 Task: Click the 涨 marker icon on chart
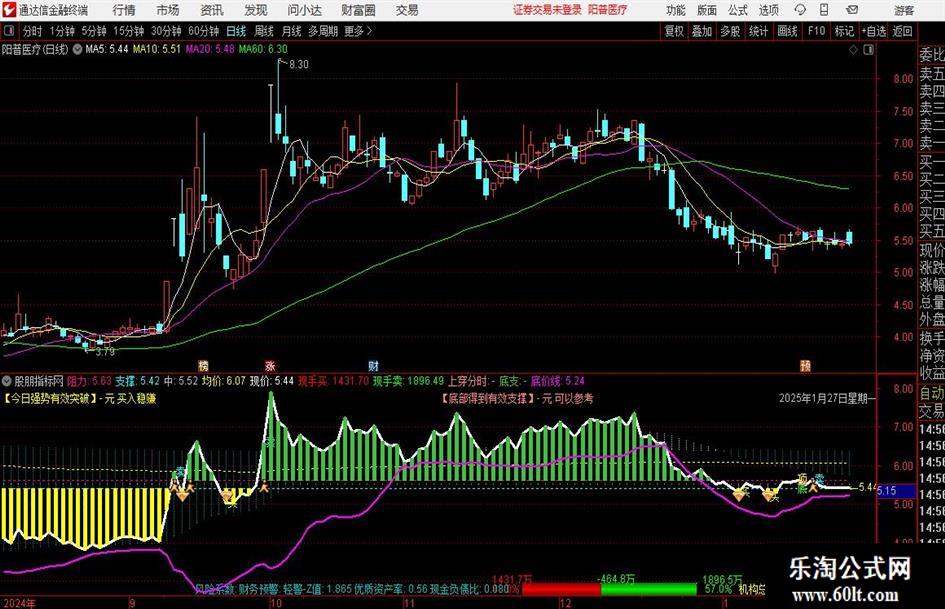270,365
